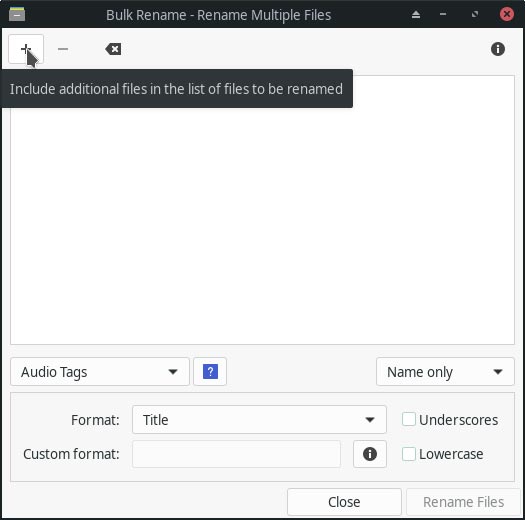Remove selected files with the minus icon
The image size is (525, 520).
(63, 49)
